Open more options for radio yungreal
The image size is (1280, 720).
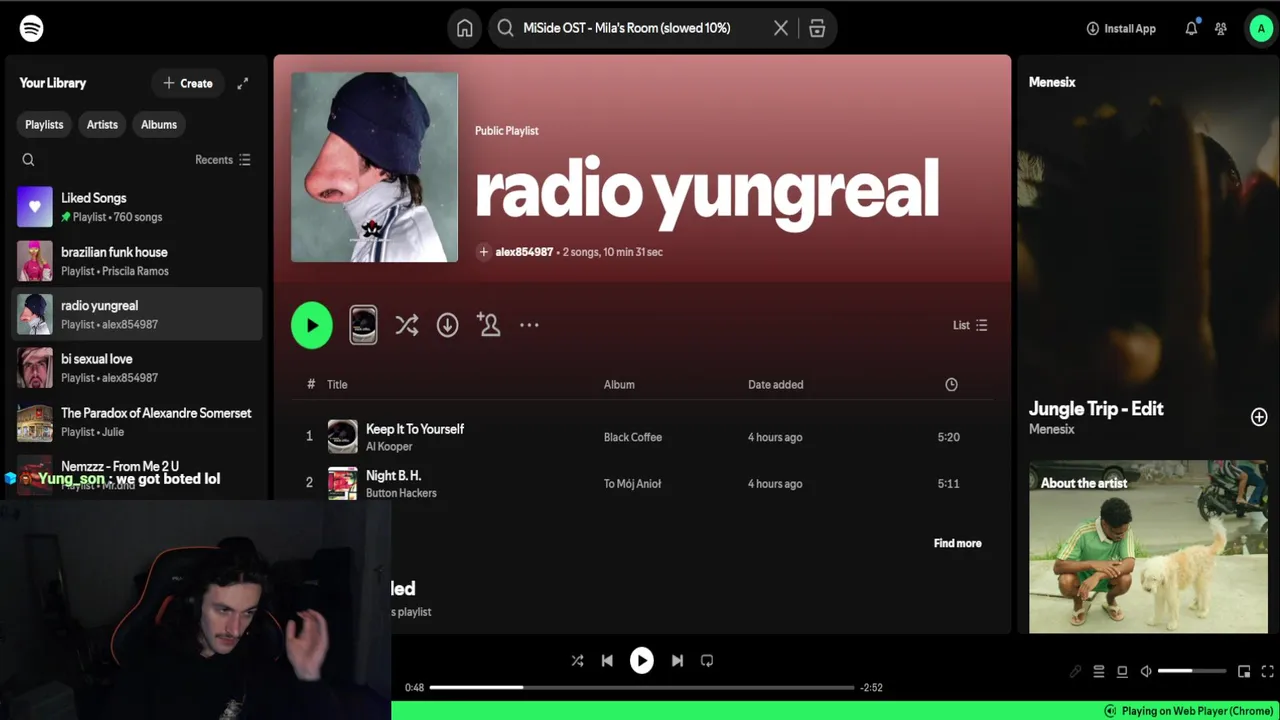click(x=529, y=325)
